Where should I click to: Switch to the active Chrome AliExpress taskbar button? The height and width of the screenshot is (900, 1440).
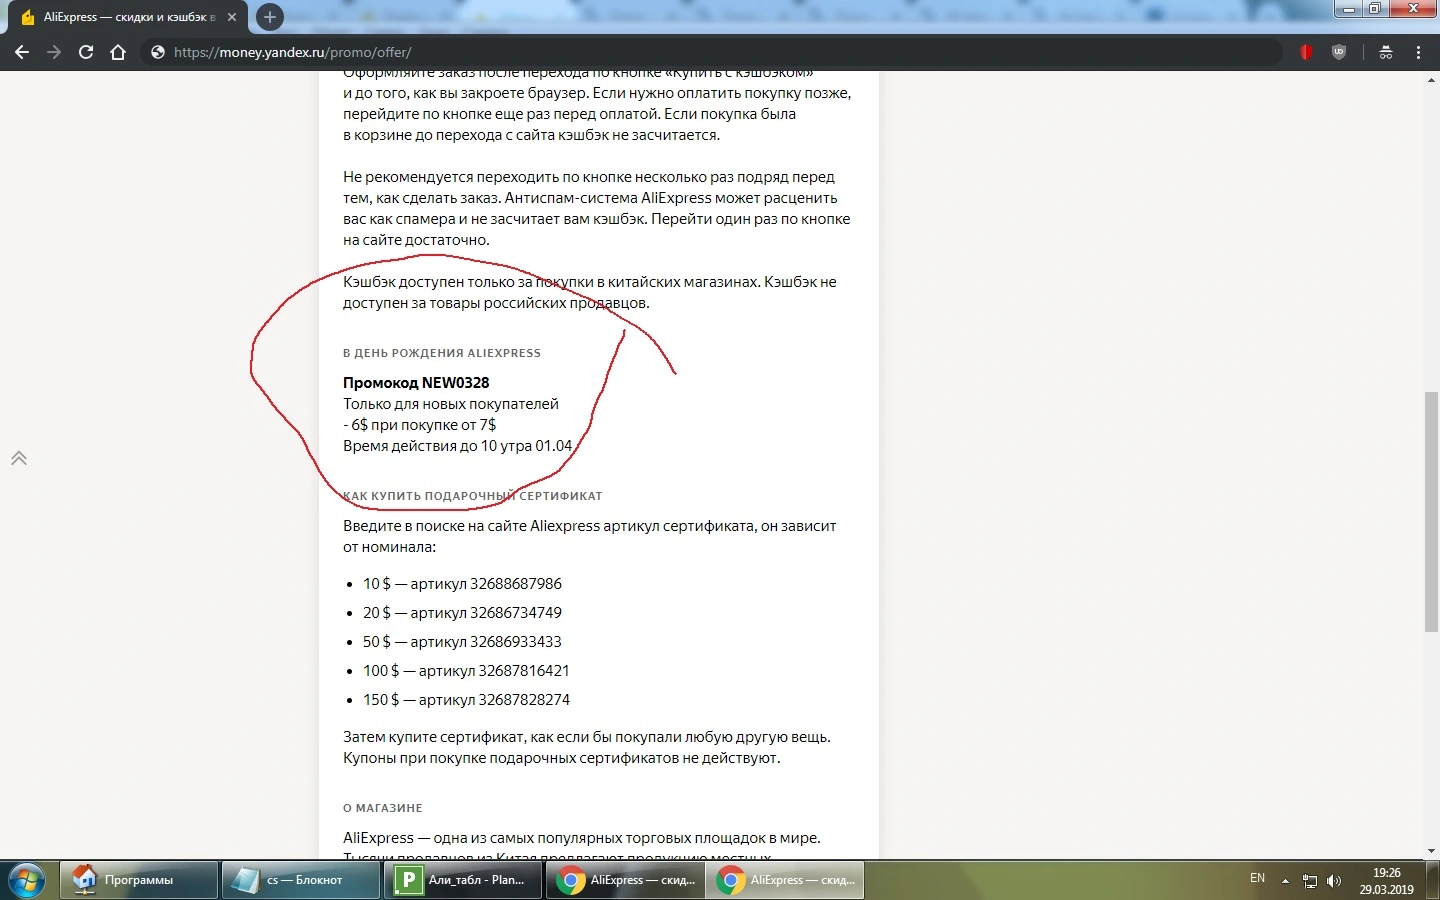[786, 880]
